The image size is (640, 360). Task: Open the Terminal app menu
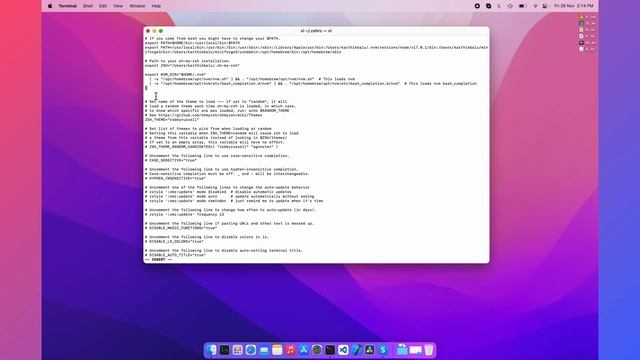coord(67,6)
